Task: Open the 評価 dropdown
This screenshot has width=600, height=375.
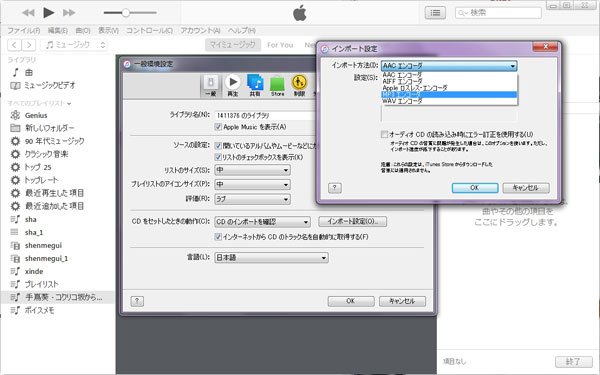Action: pyautogui.click(x=252, y=199)
